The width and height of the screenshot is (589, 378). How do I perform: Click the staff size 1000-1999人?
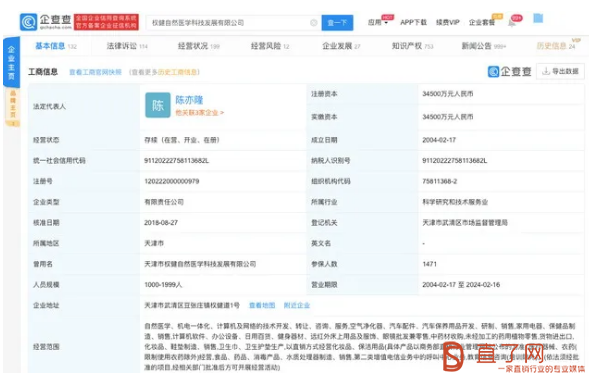(x=163, y=285)
